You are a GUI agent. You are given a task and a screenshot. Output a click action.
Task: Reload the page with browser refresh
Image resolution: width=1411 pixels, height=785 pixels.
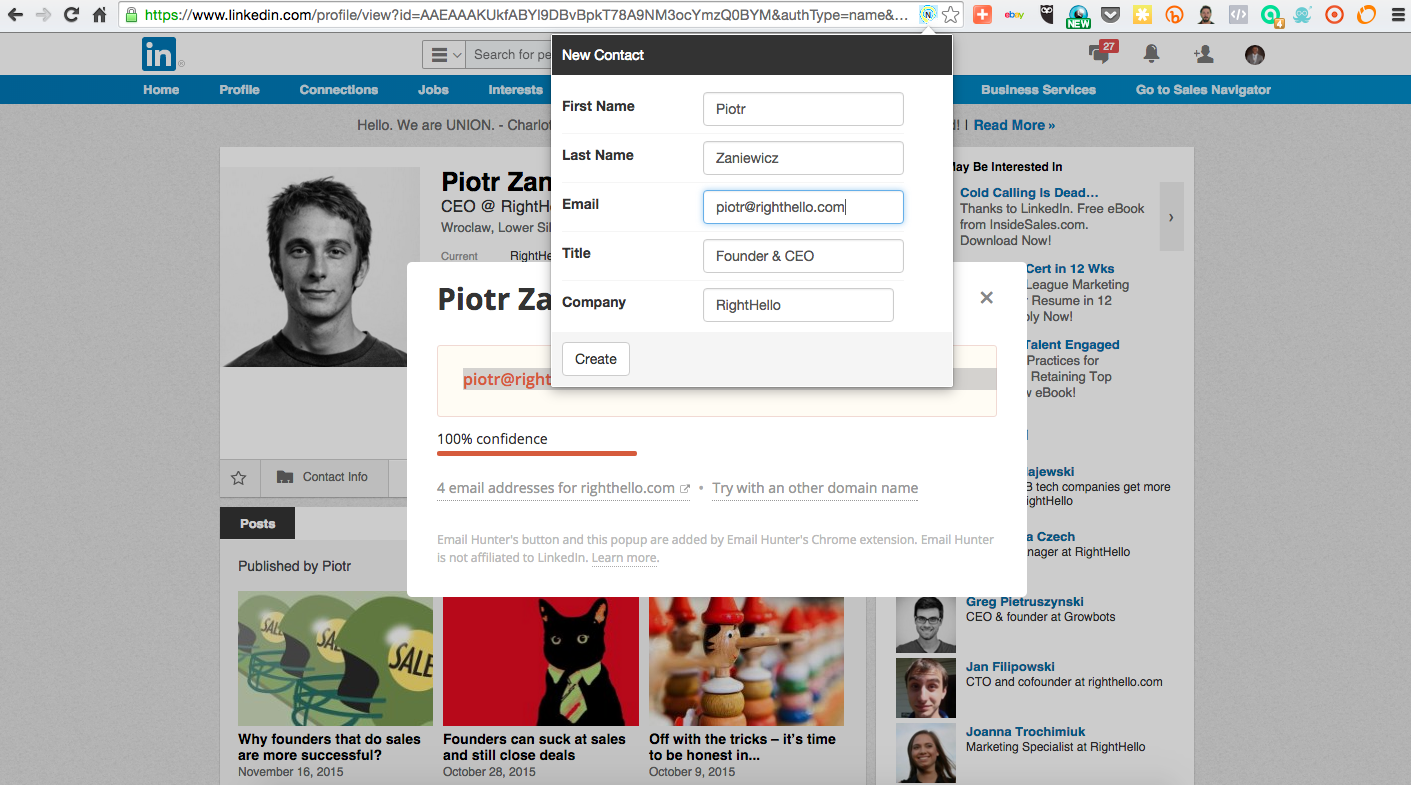coord(71,15)
